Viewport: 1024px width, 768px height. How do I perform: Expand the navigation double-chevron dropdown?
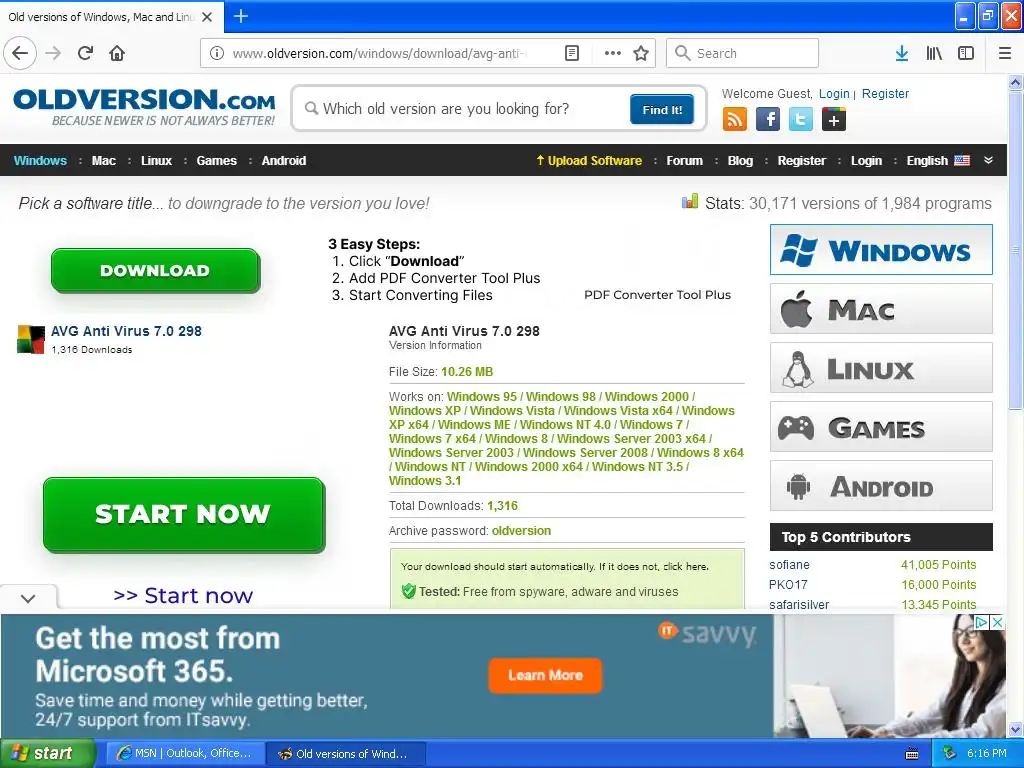pyautogui.click(x=988, y=160)
